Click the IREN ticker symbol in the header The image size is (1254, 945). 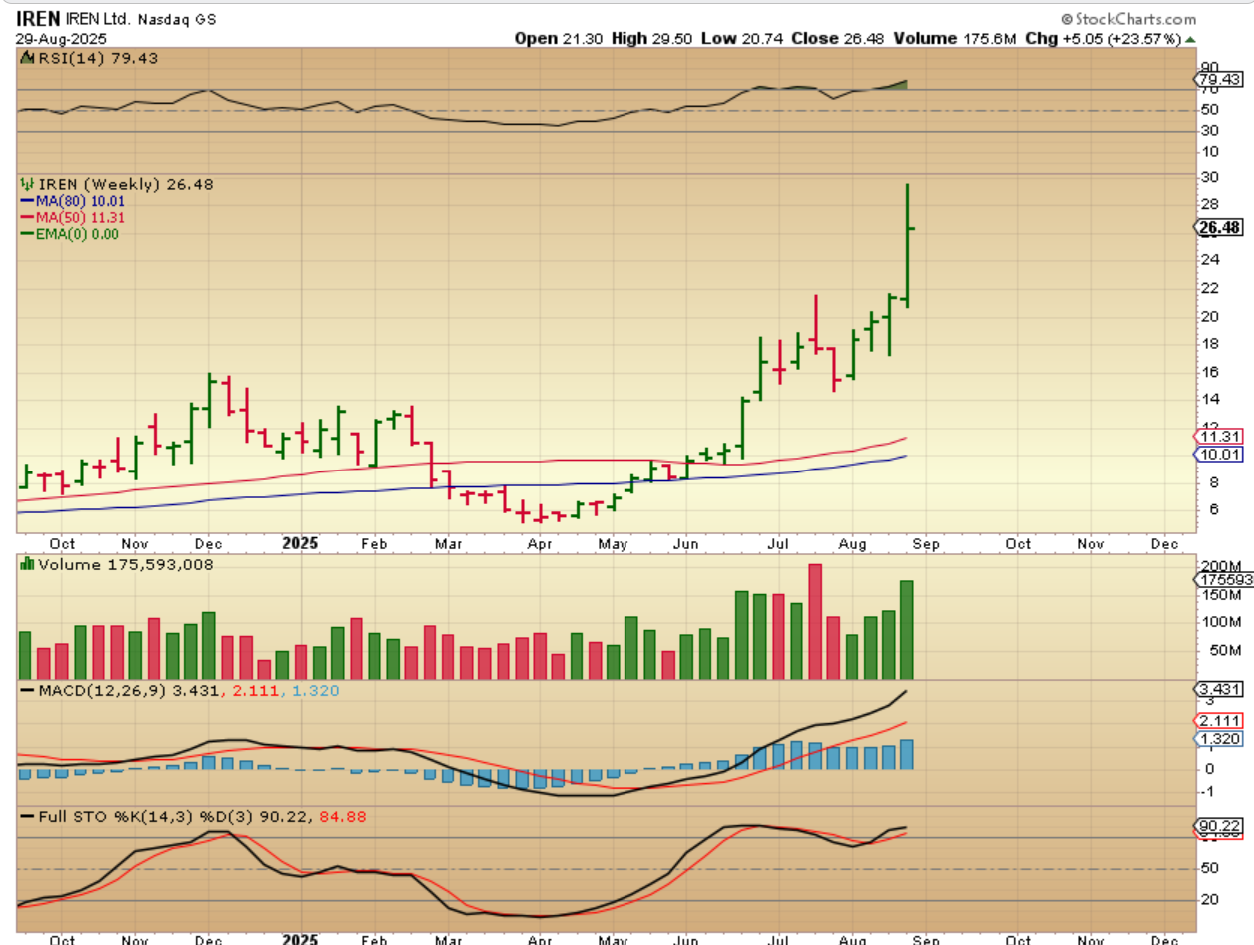(37, 19)
